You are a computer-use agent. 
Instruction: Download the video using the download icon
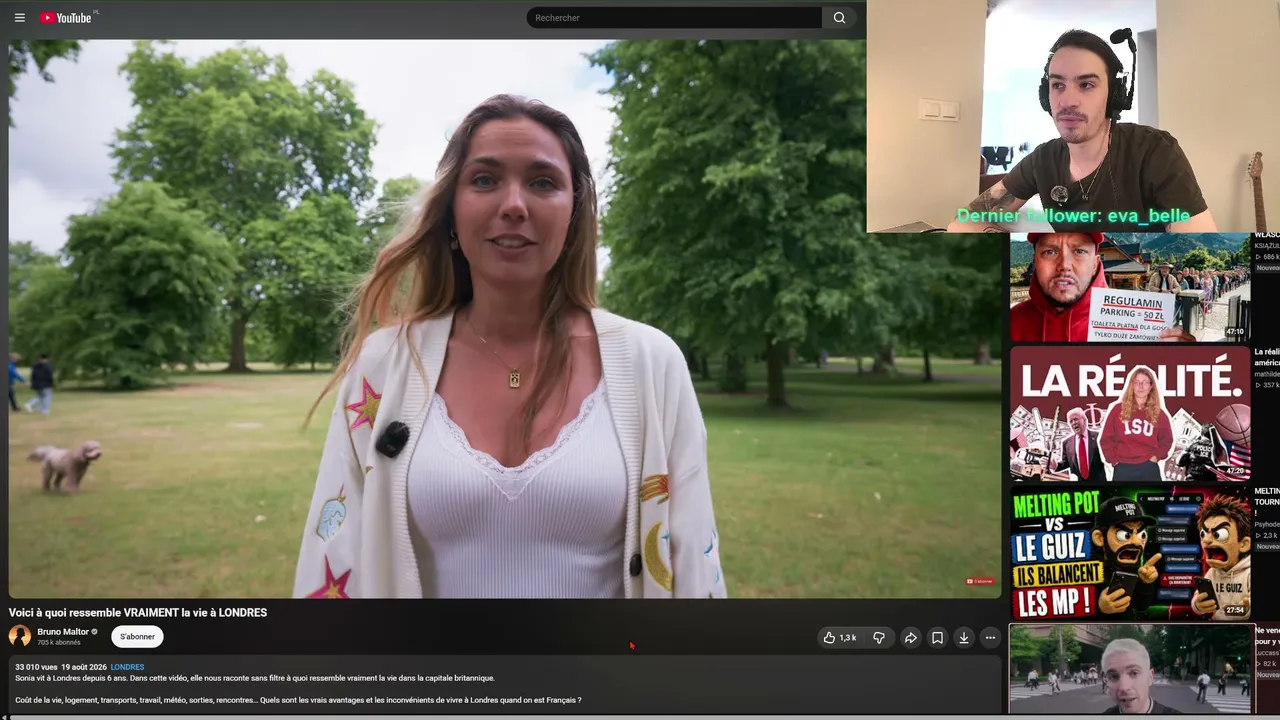coord(964,638)
